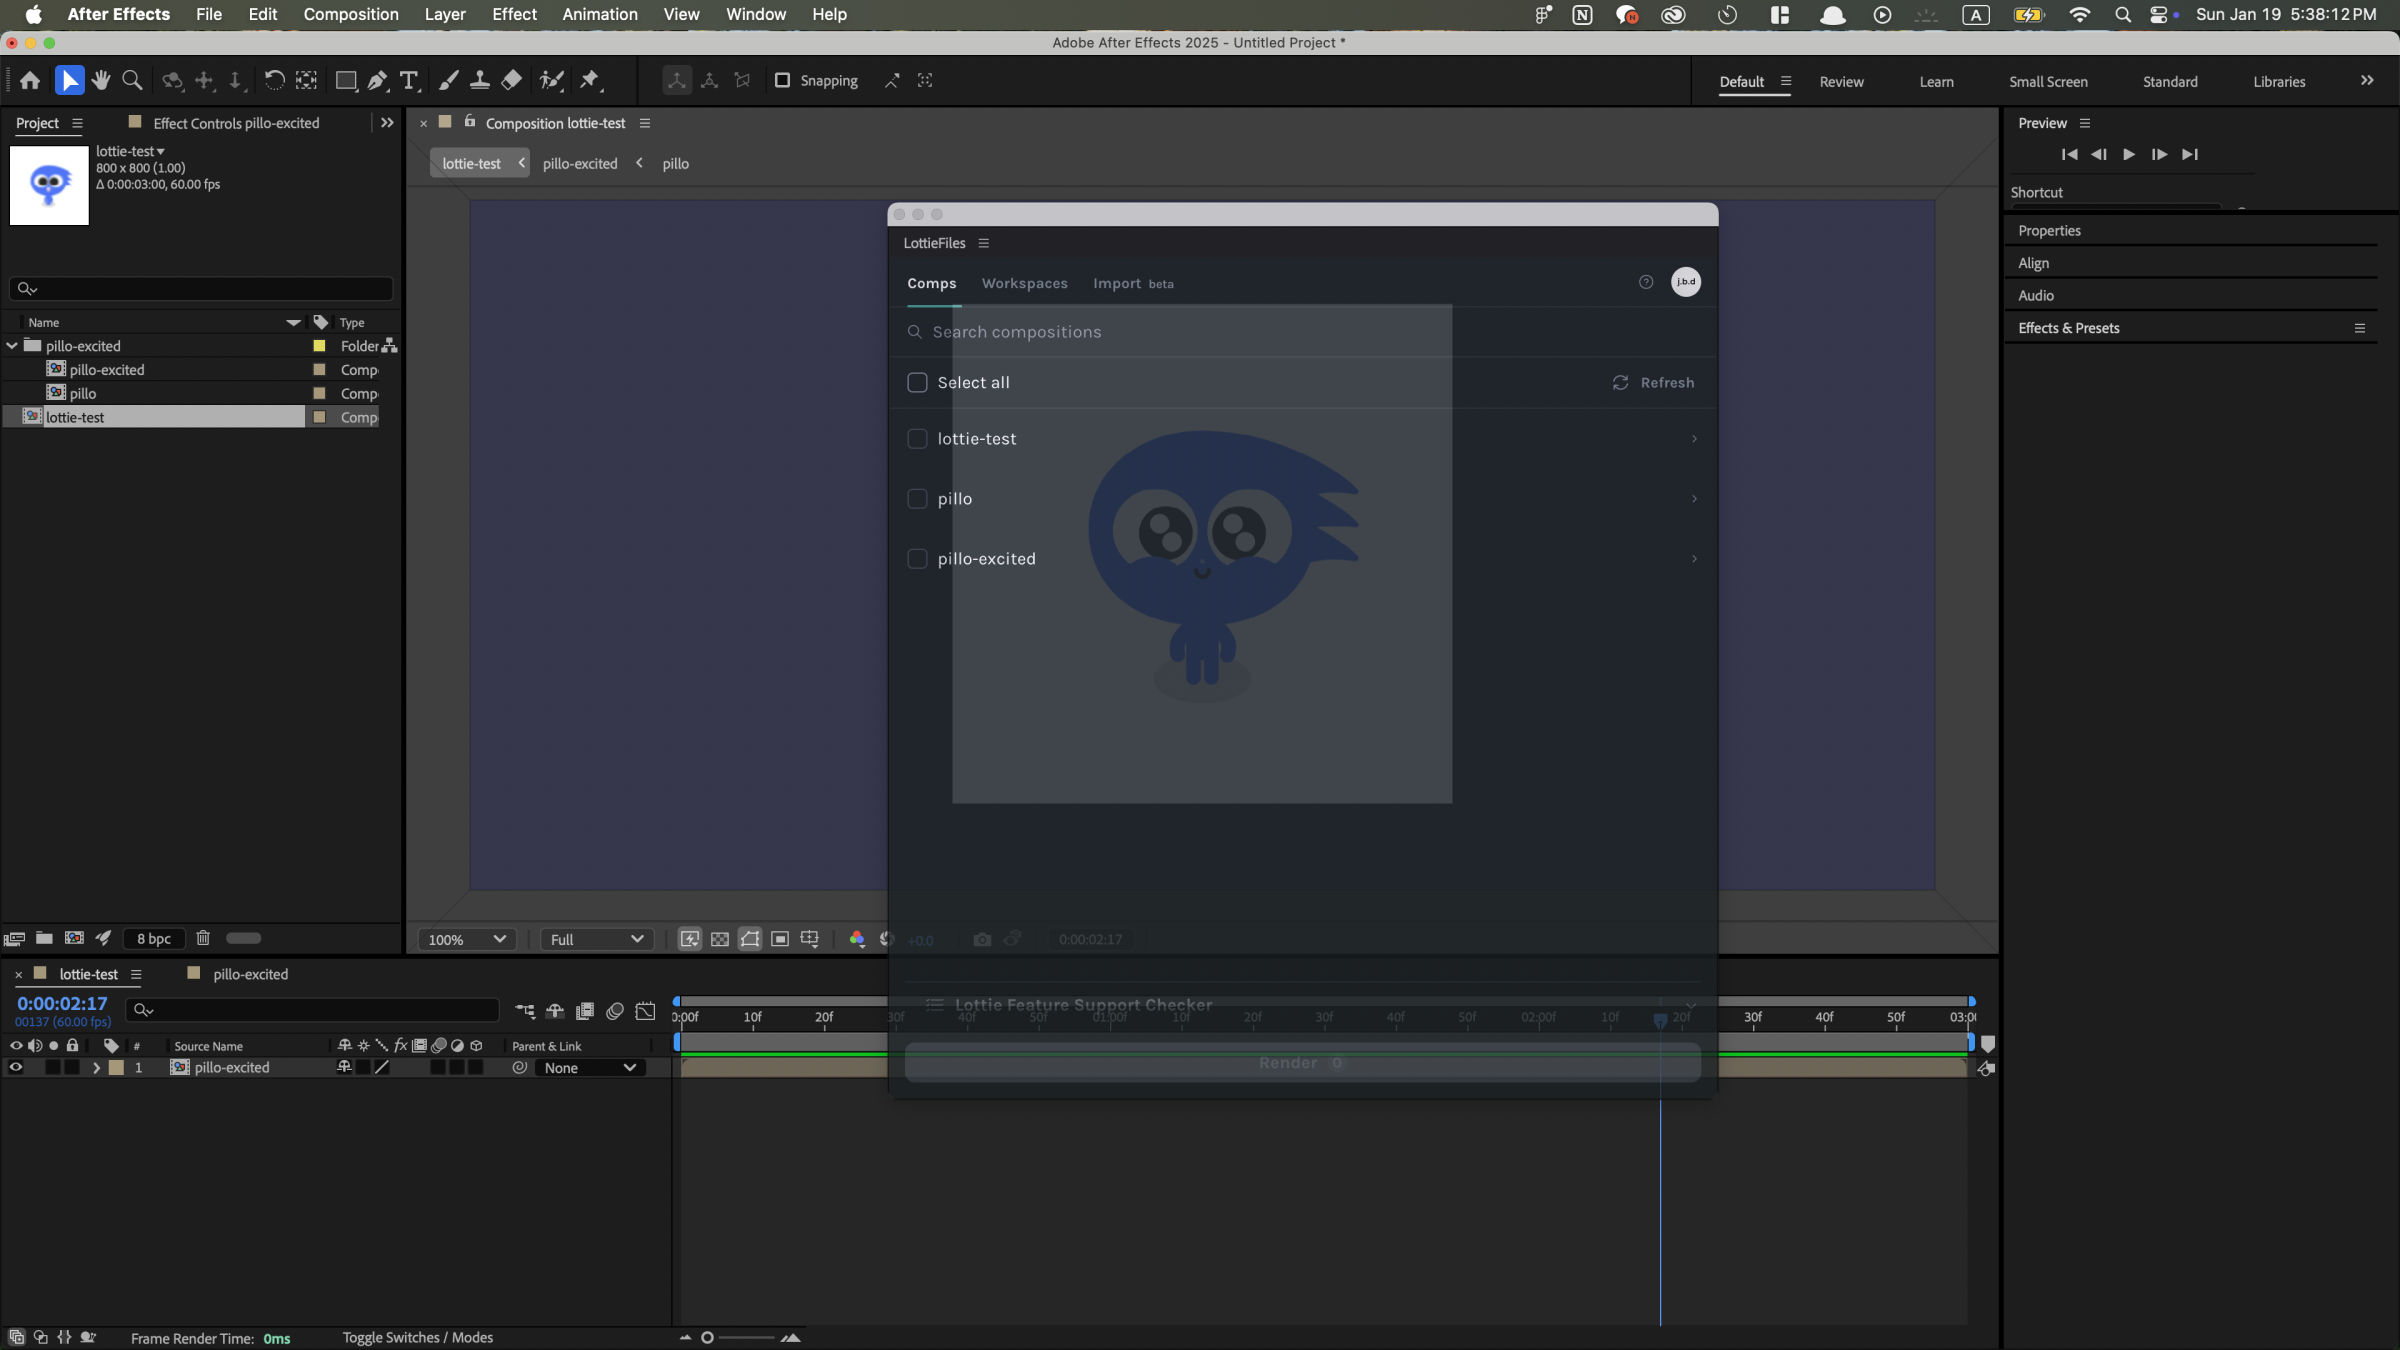Screen dimensions: 2400x1350
Task: Toggle transparency grid in viewer
Action: point(720,939)
